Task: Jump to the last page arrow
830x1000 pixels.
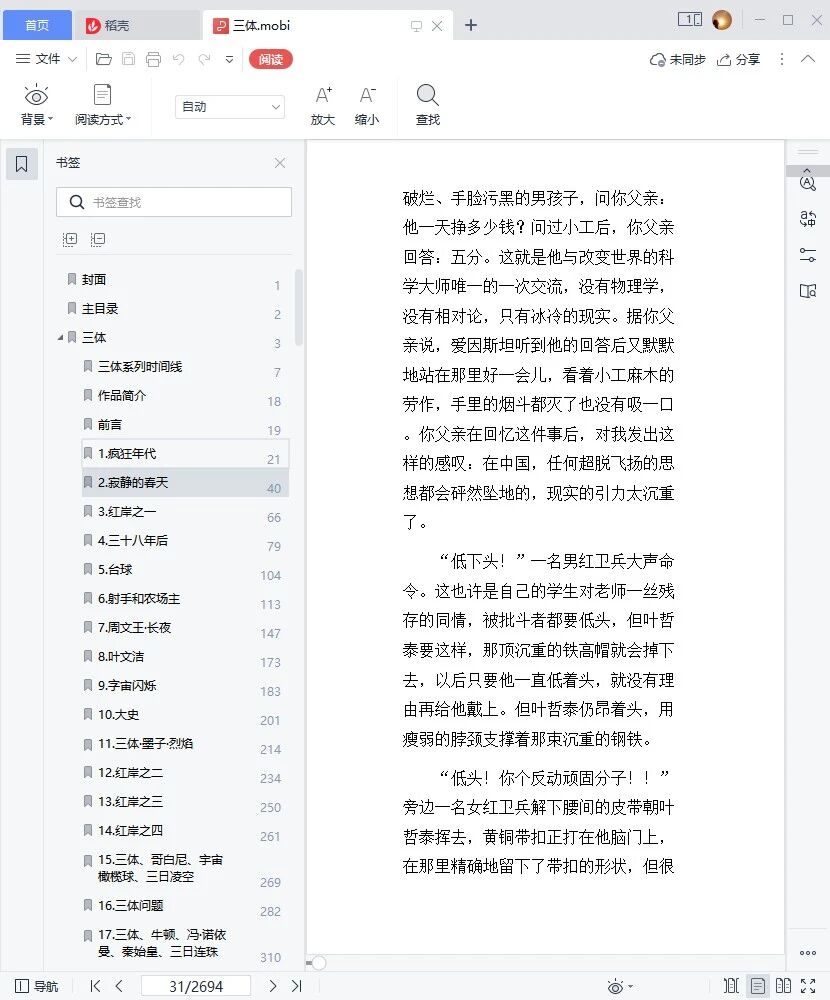Action: [297, 986]
